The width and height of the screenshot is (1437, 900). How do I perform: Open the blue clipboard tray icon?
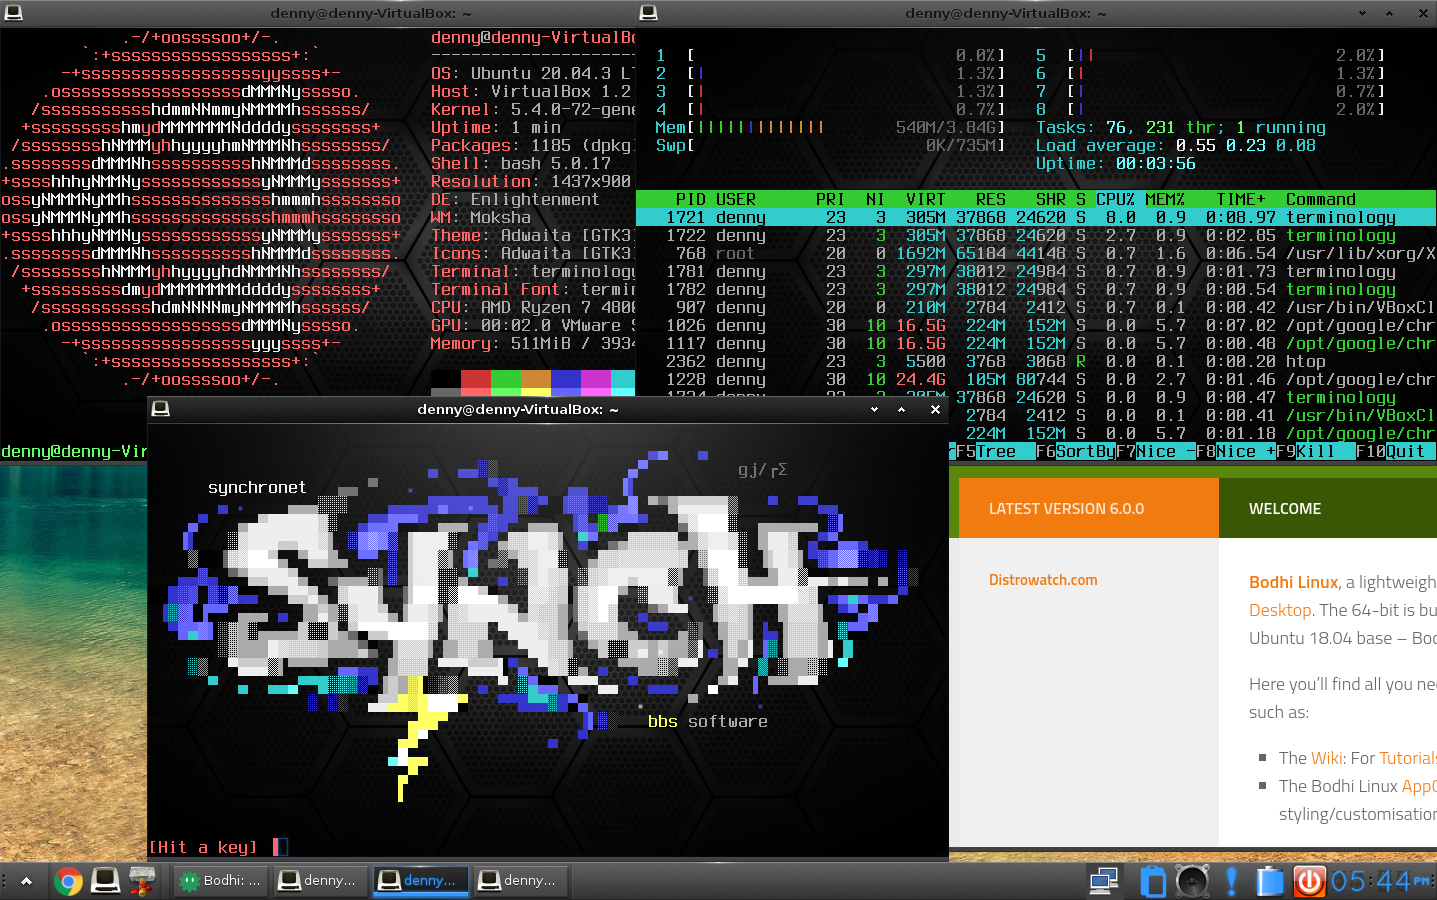1153,881
